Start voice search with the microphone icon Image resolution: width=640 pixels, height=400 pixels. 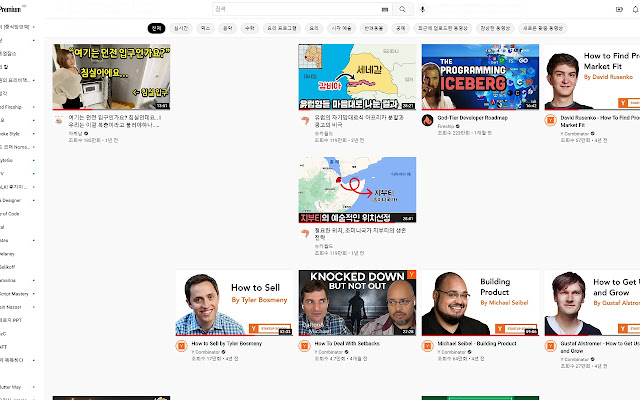click(422, 9)
